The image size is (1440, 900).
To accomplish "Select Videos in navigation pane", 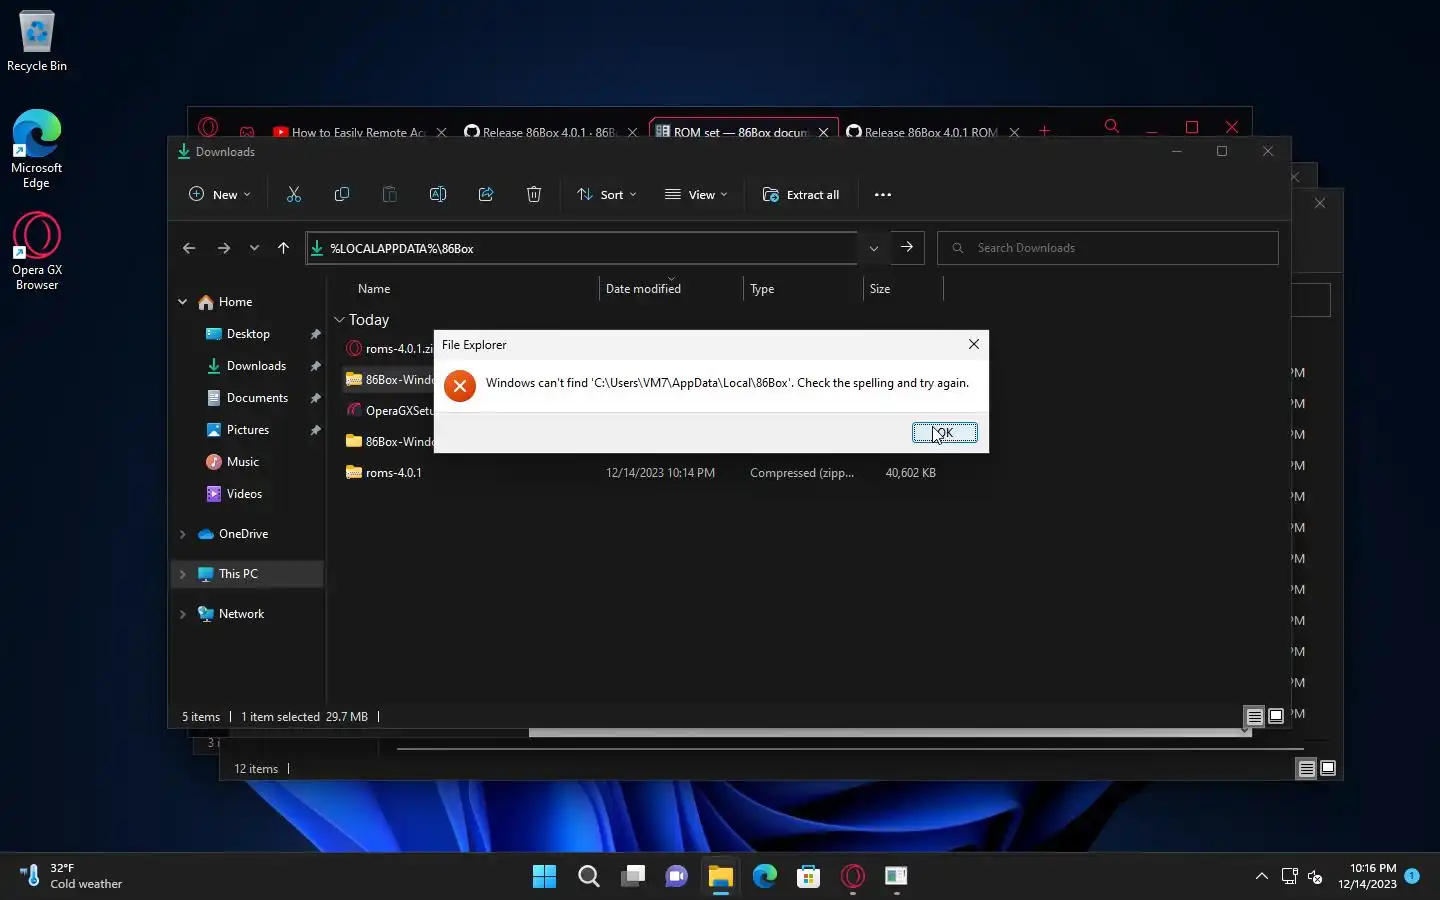I will pos(244,494).
